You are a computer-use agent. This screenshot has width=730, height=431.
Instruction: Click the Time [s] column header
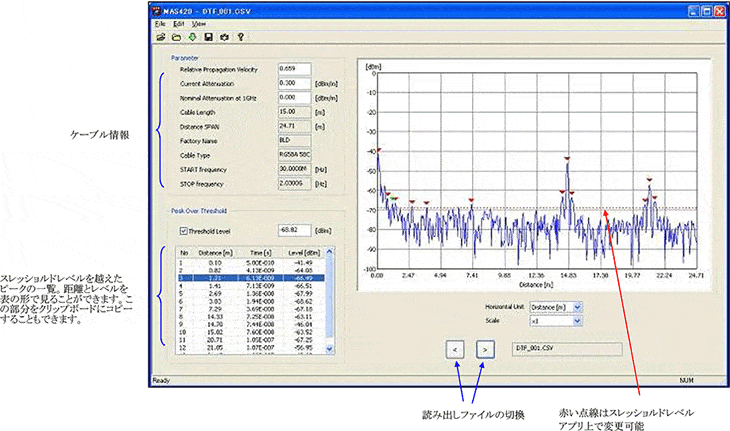pyautogui.click(x=260, y=253)
